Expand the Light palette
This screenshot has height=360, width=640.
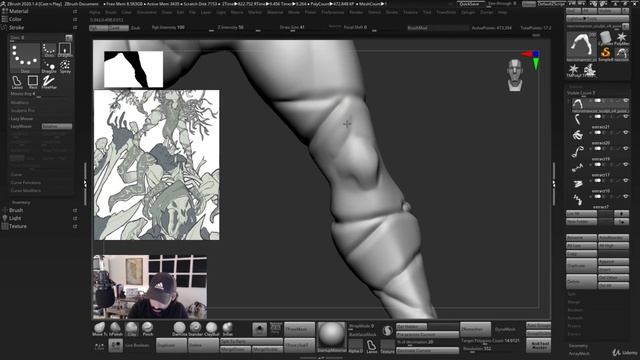pyautogui.click(x=15, y=218)
